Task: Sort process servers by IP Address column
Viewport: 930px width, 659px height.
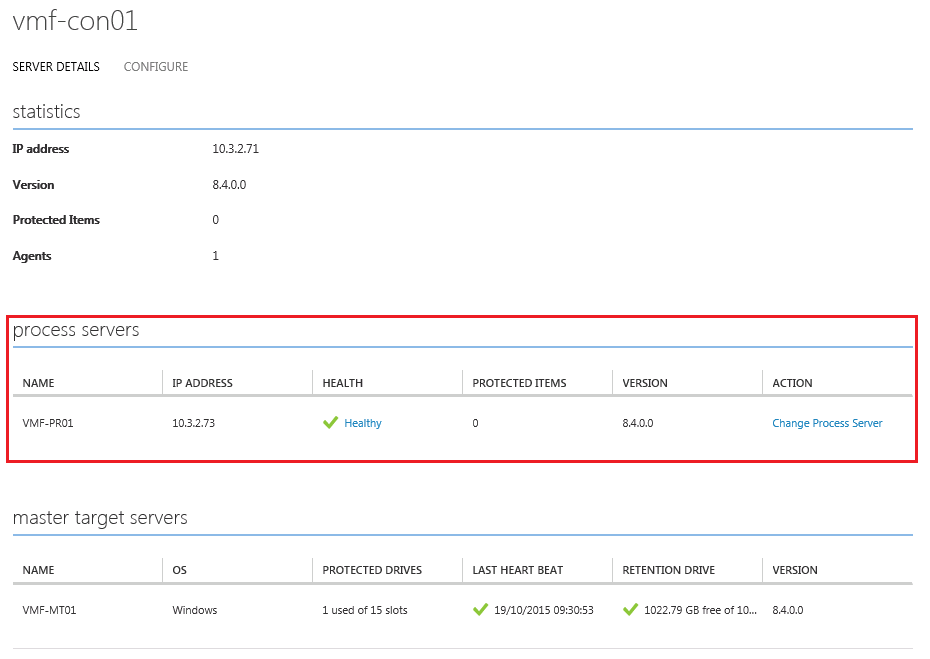Action: pyautogui.click(x=202, y=383)
